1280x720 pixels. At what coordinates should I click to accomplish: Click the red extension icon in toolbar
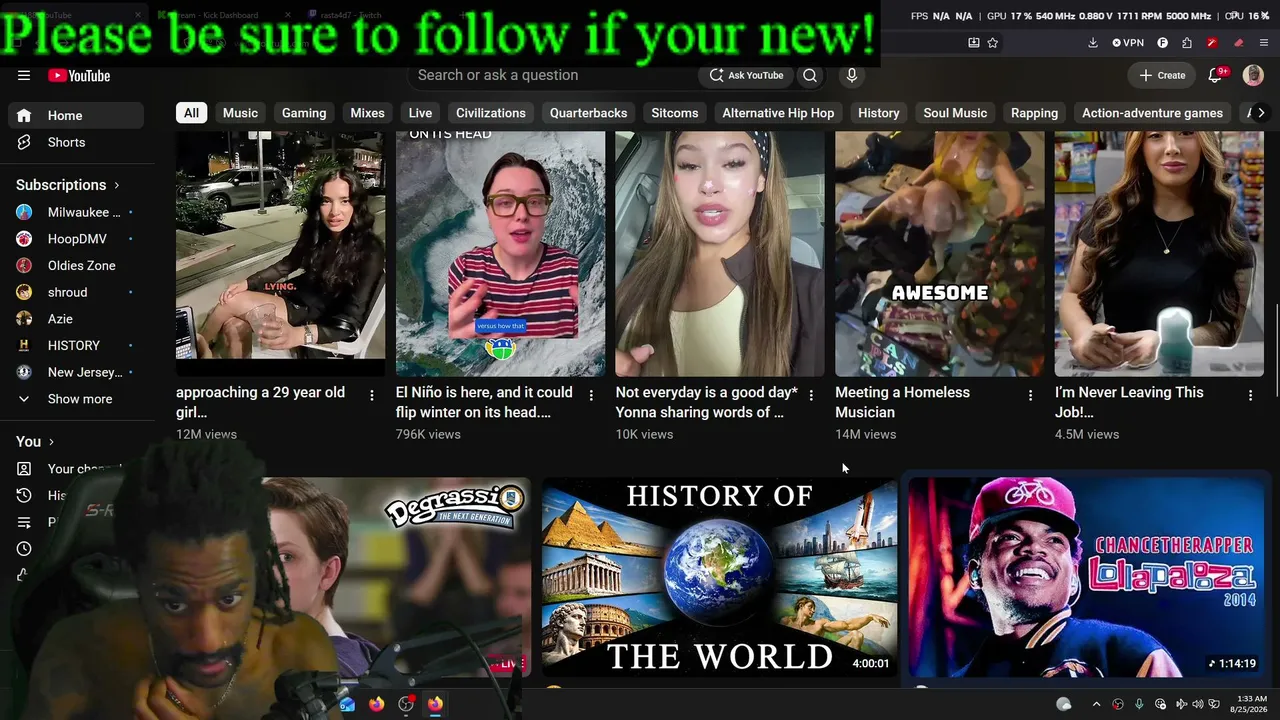(x=1212, y=43)
